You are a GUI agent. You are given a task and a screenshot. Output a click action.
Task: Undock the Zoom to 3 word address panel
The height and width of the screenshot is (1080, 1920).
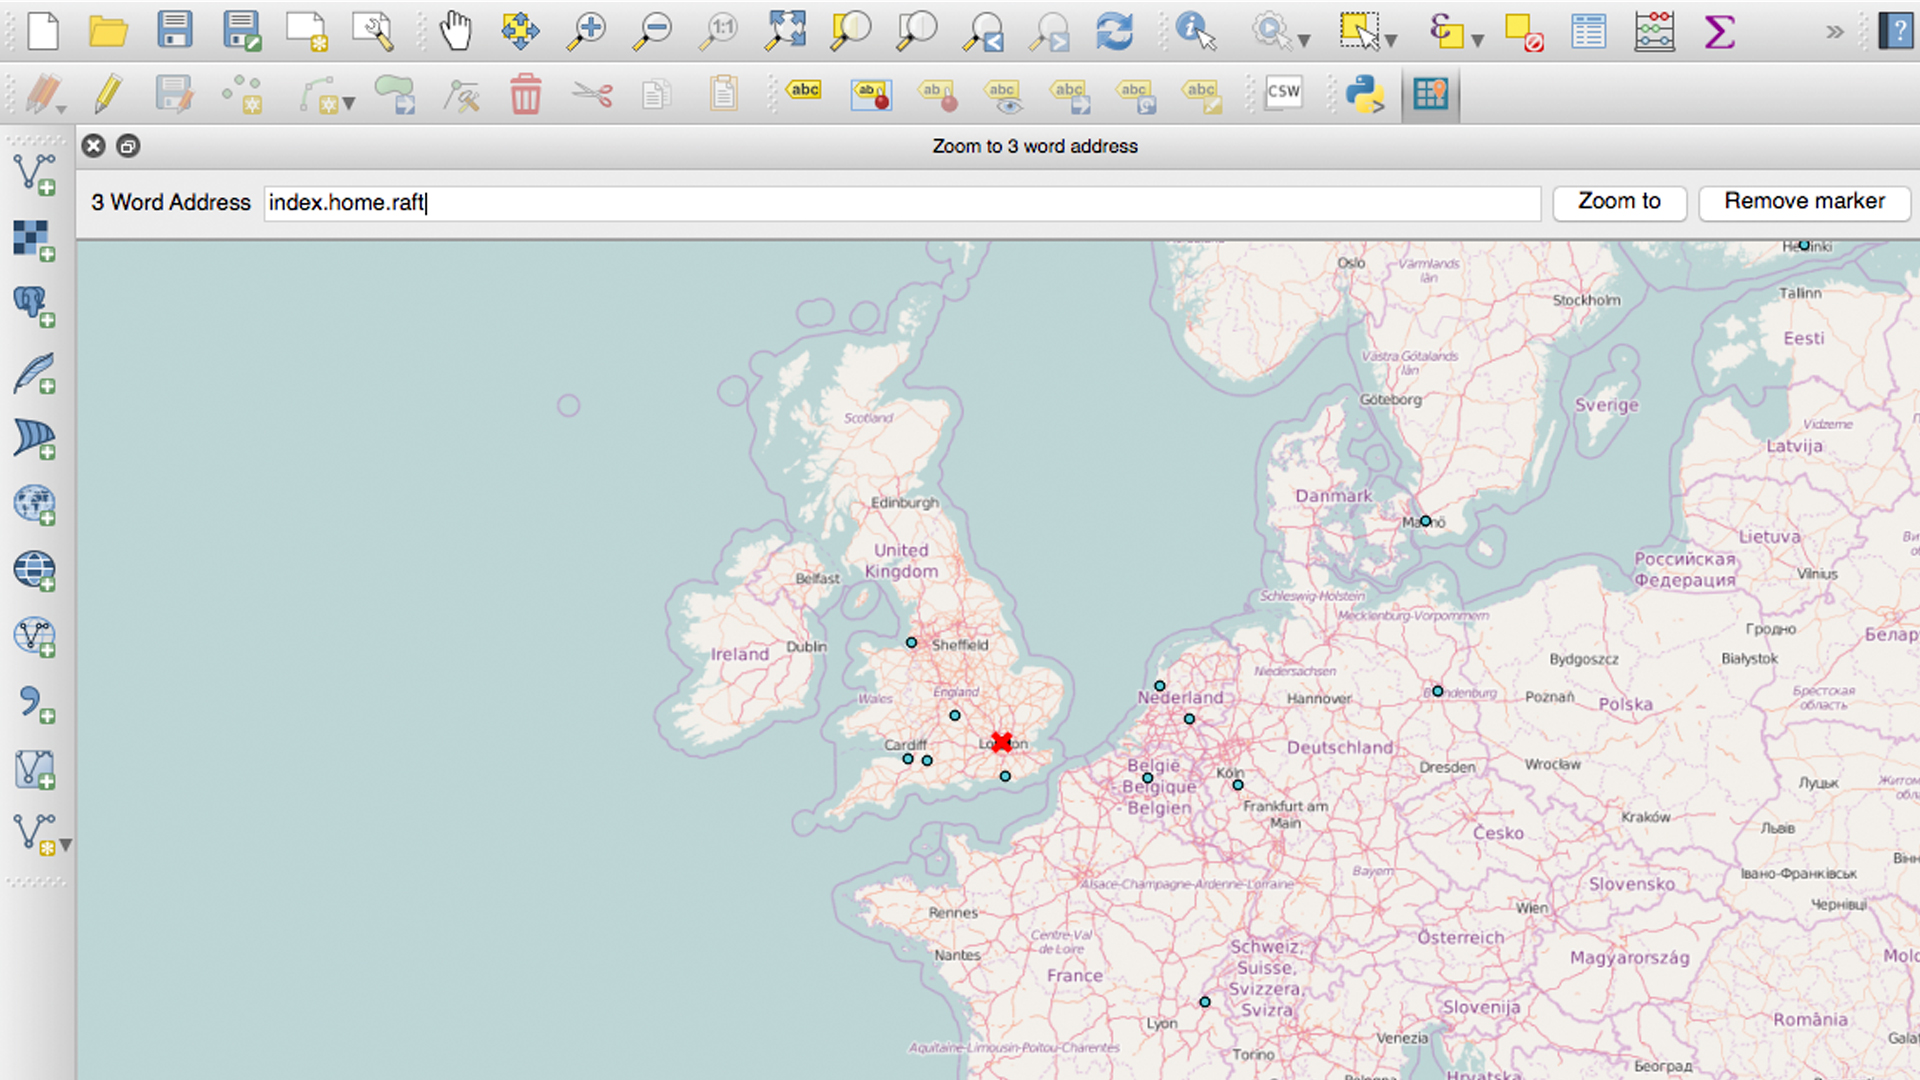point(128,146)
